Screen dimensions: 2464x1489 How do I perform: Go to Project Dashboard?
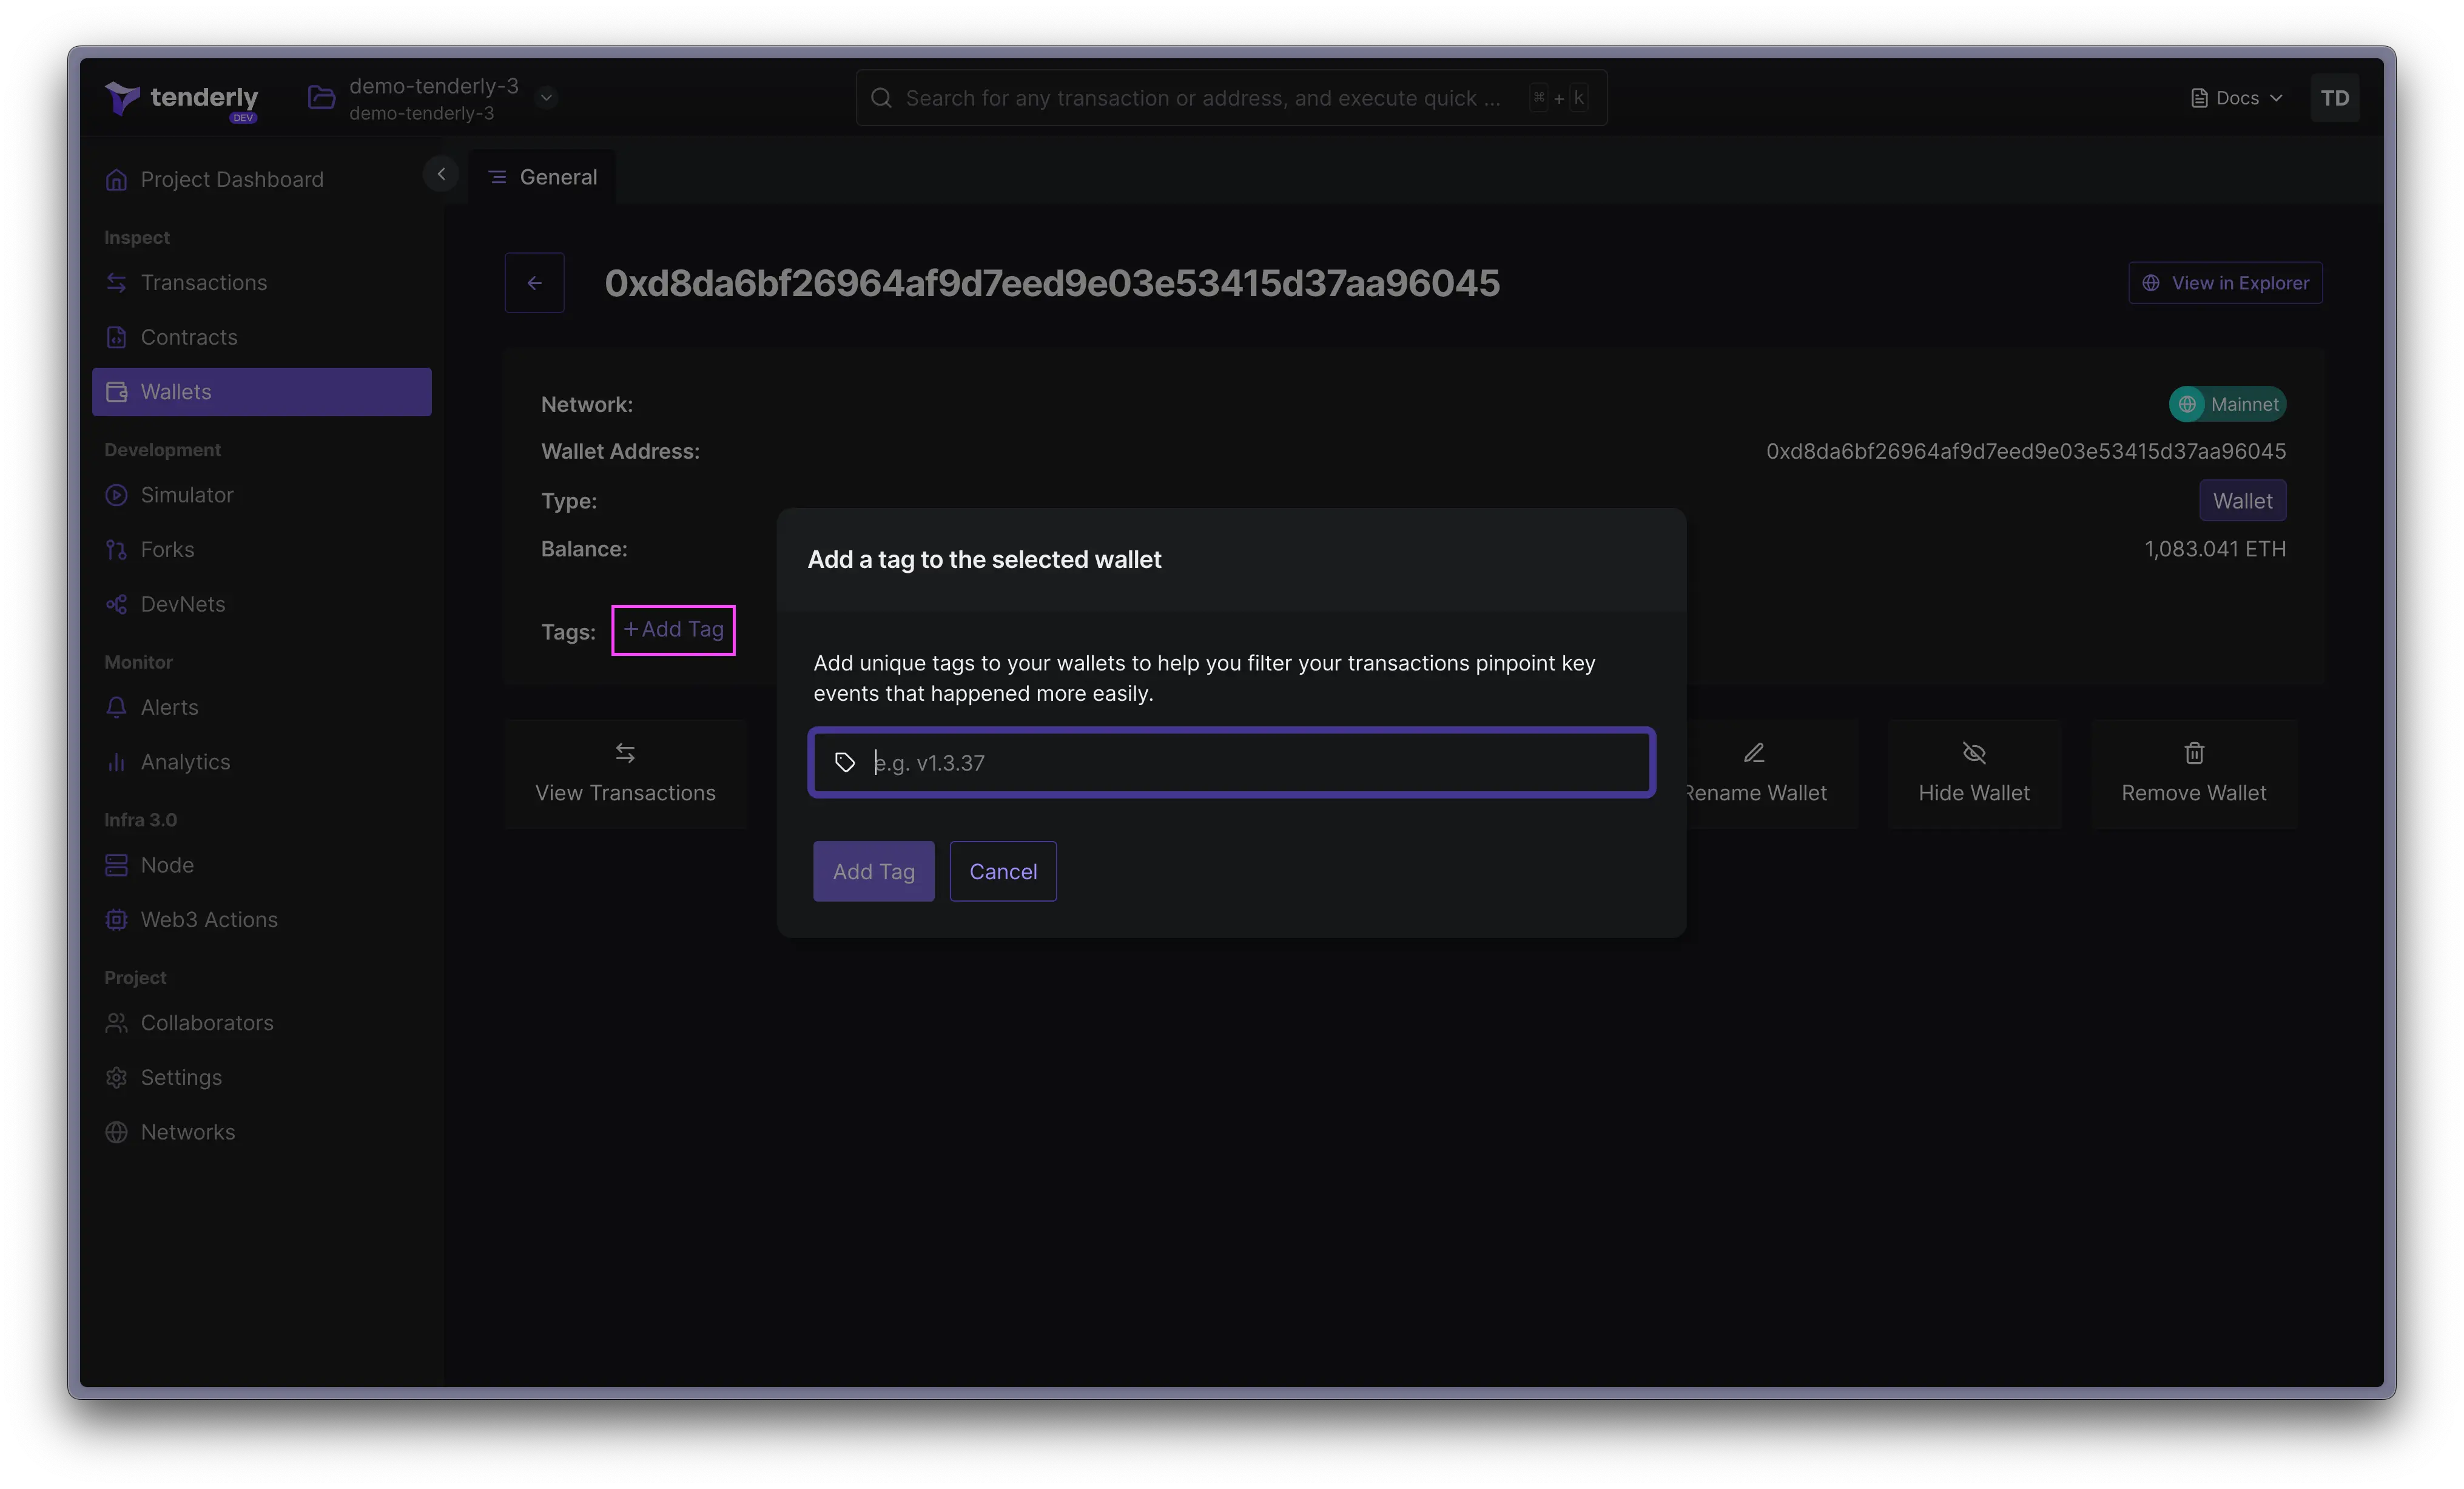coord(262,179)
